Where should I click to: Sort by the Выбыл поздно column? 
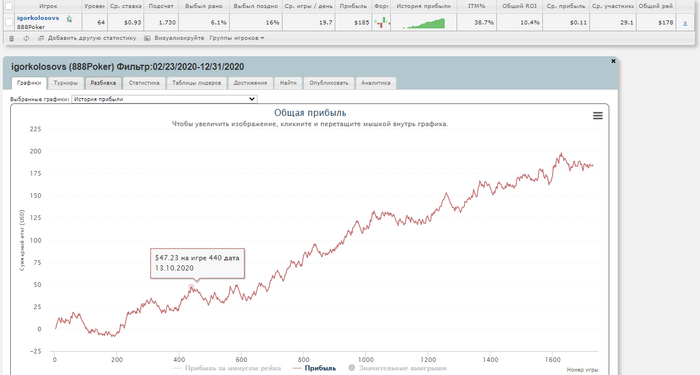(x=256, y=6)
